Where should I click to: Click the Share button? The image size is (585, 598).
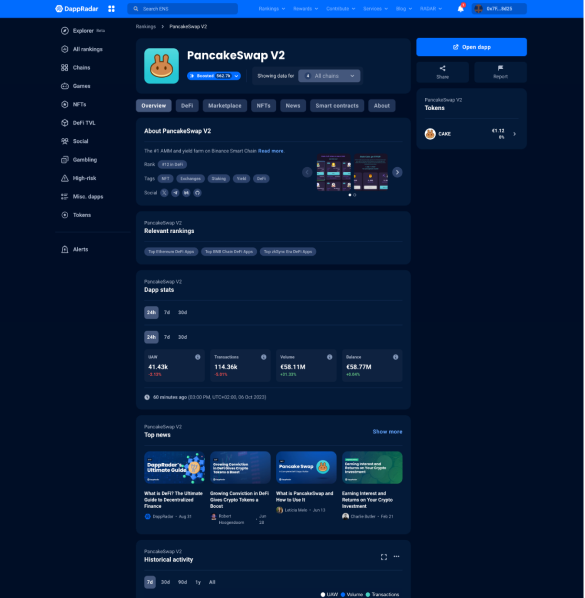(442, 72)
